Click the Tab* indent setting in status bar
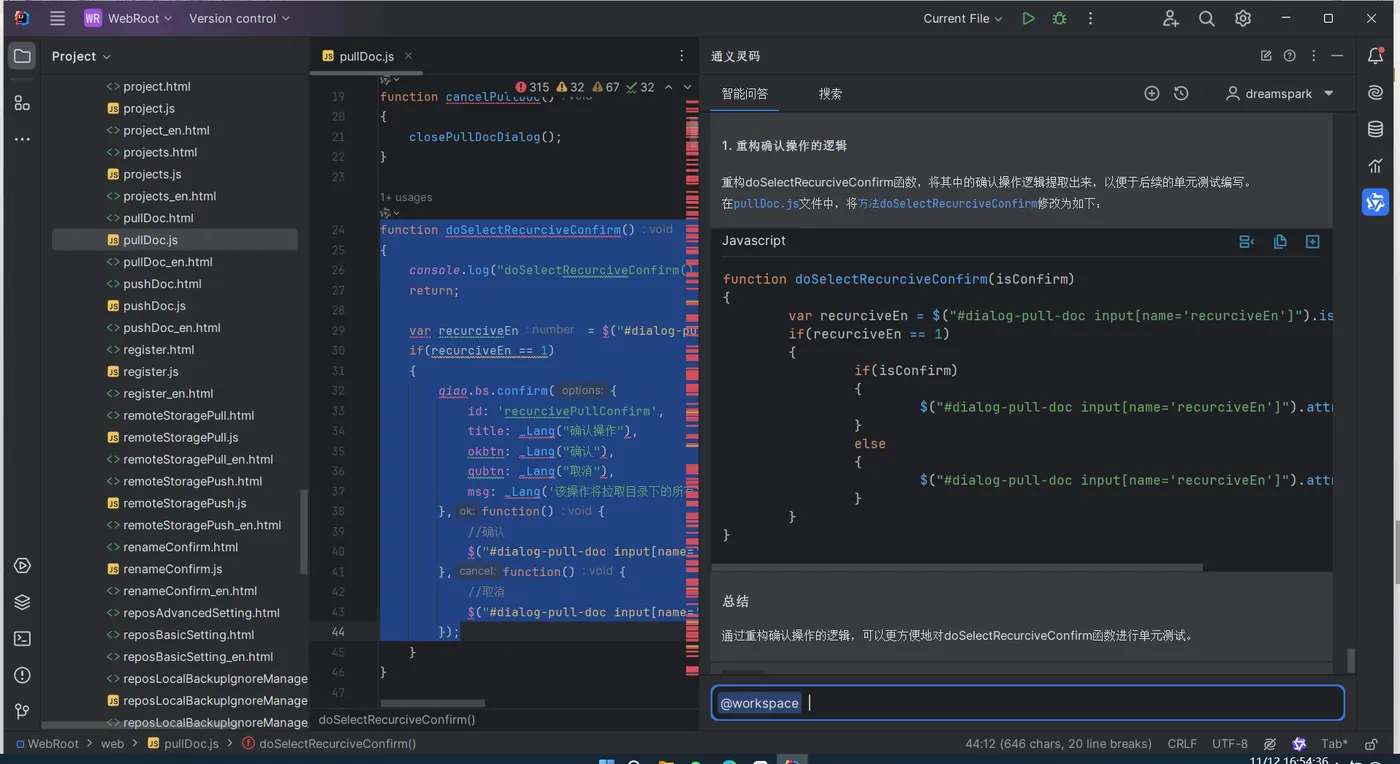The height and width of the screenshot is (764, 1400). 1334,744
